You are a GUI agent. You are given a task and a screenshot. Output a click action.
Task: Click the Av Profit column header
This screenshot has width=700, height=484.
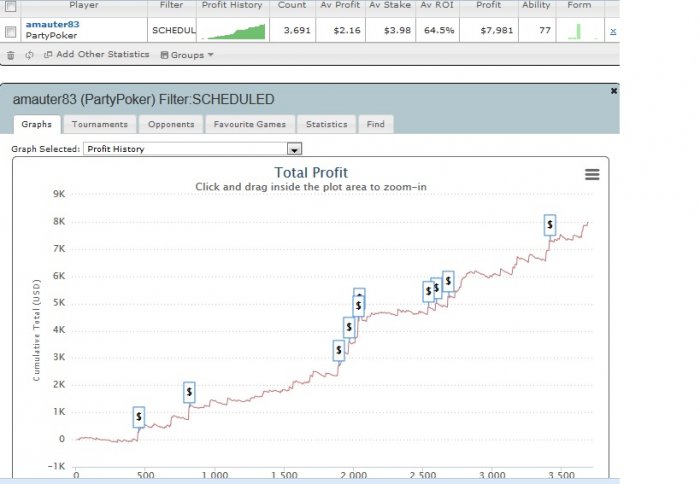coord(340,5)
